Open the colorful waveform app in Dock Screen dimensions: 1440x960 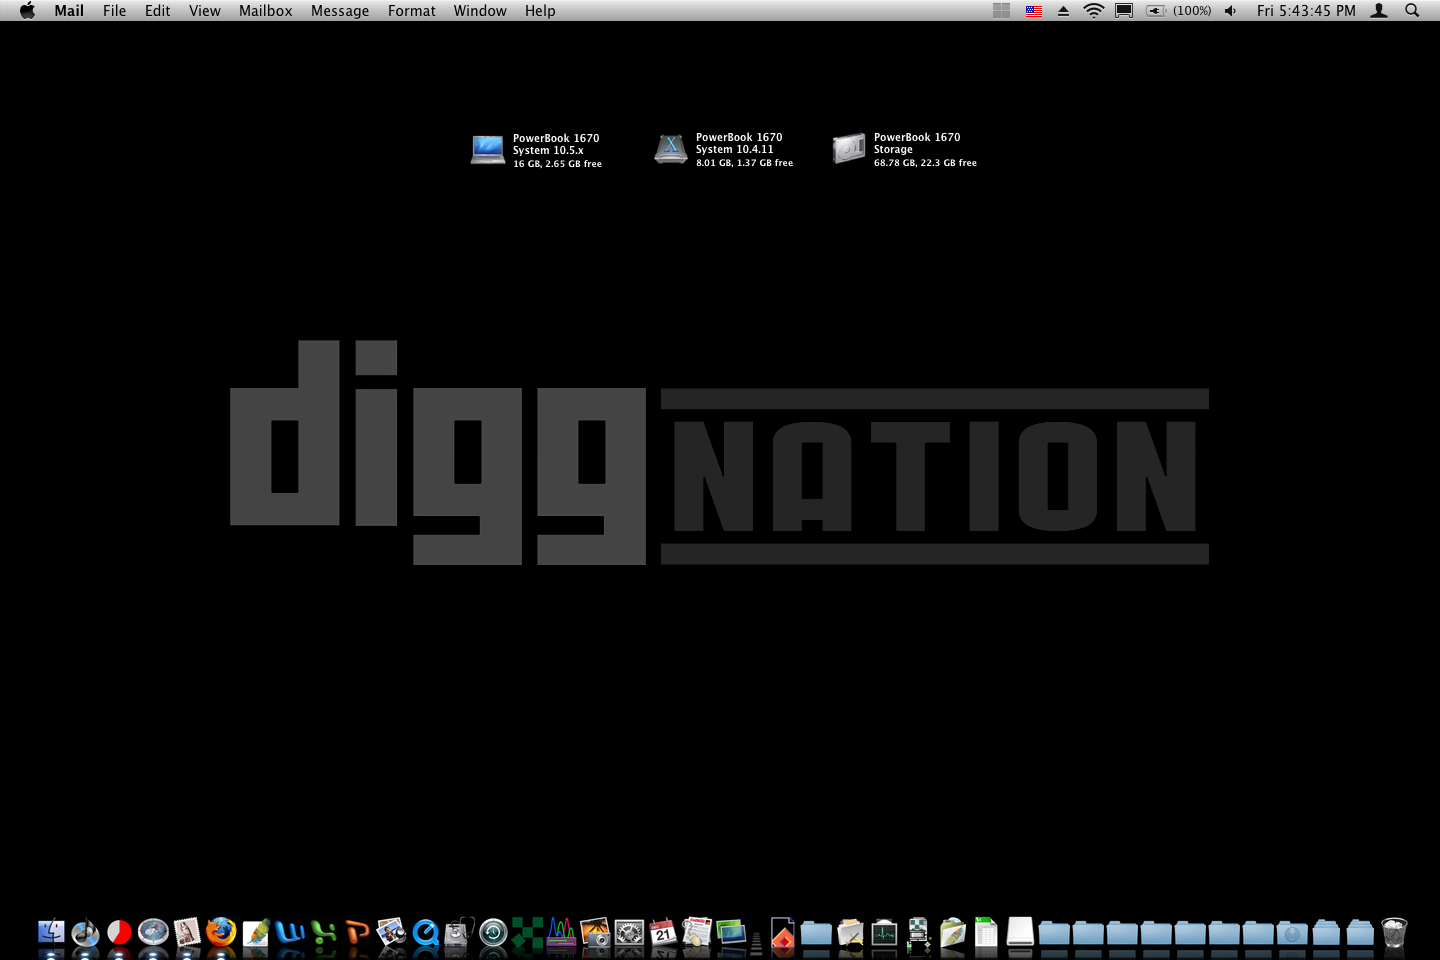tap(561, 933)
